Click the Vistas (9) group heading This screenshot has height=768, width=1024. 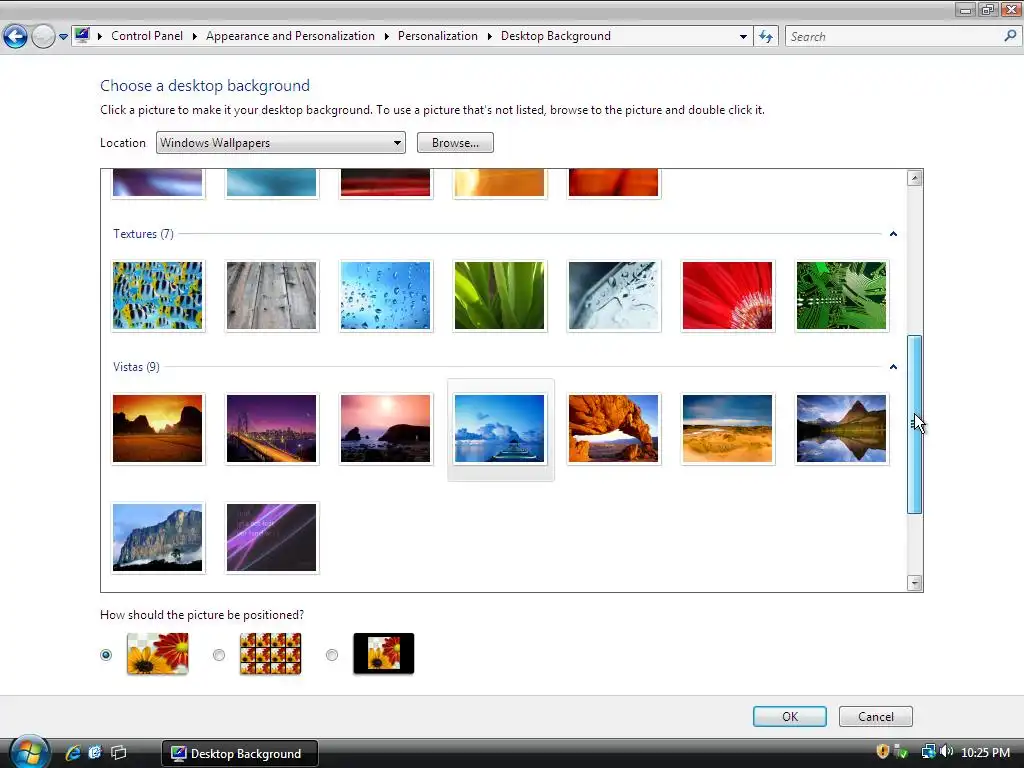point(136,367)
